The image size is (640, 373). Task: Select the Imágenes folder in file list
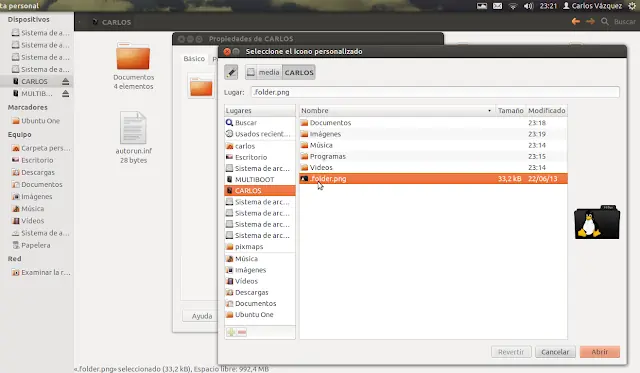(x=433, y=134)
